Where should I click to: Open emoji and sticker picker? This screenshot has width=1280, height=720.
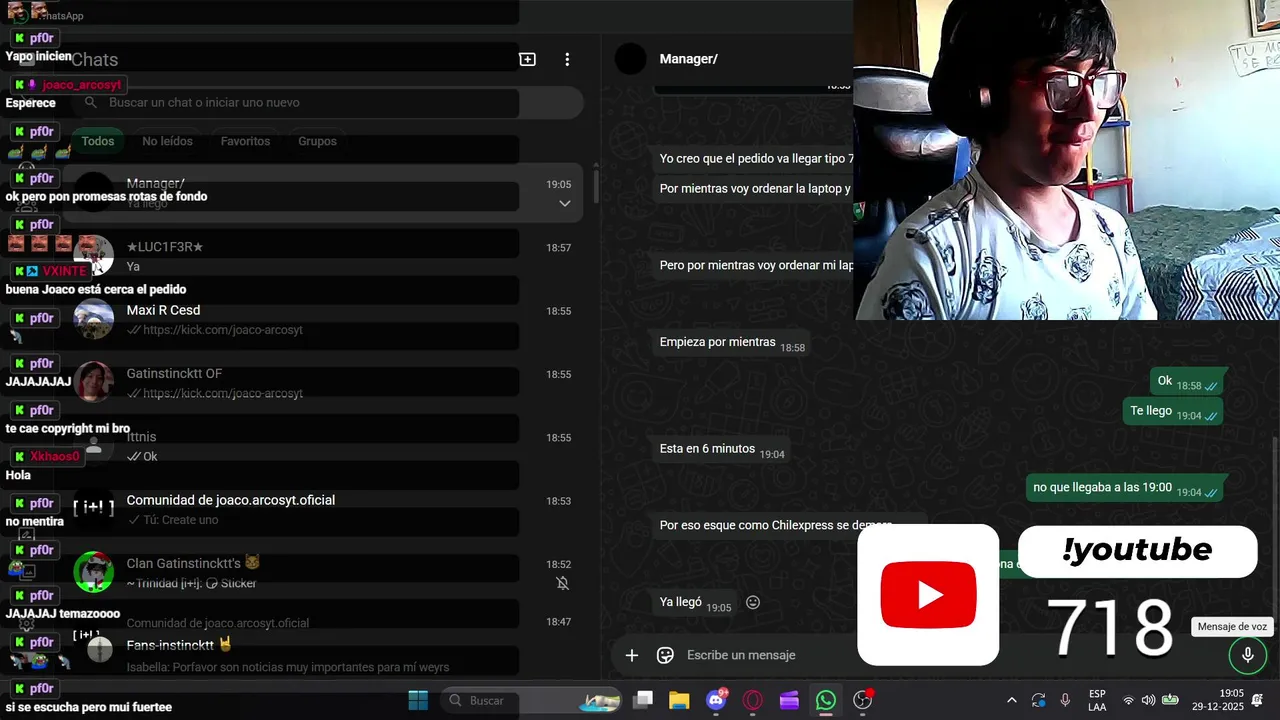pyautogui.click(x=665, y=655)
